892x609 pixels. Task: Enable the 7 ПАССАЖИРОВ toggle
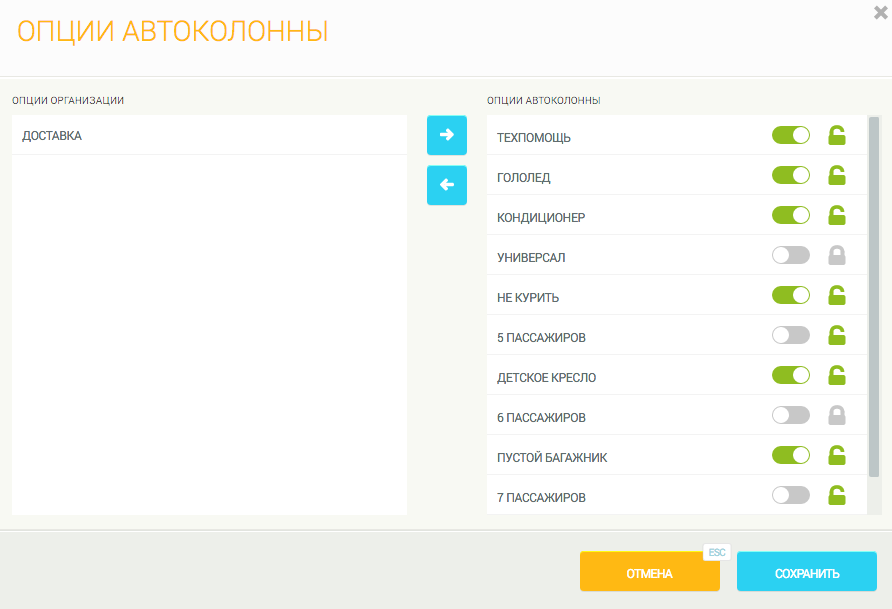[790, 495]
